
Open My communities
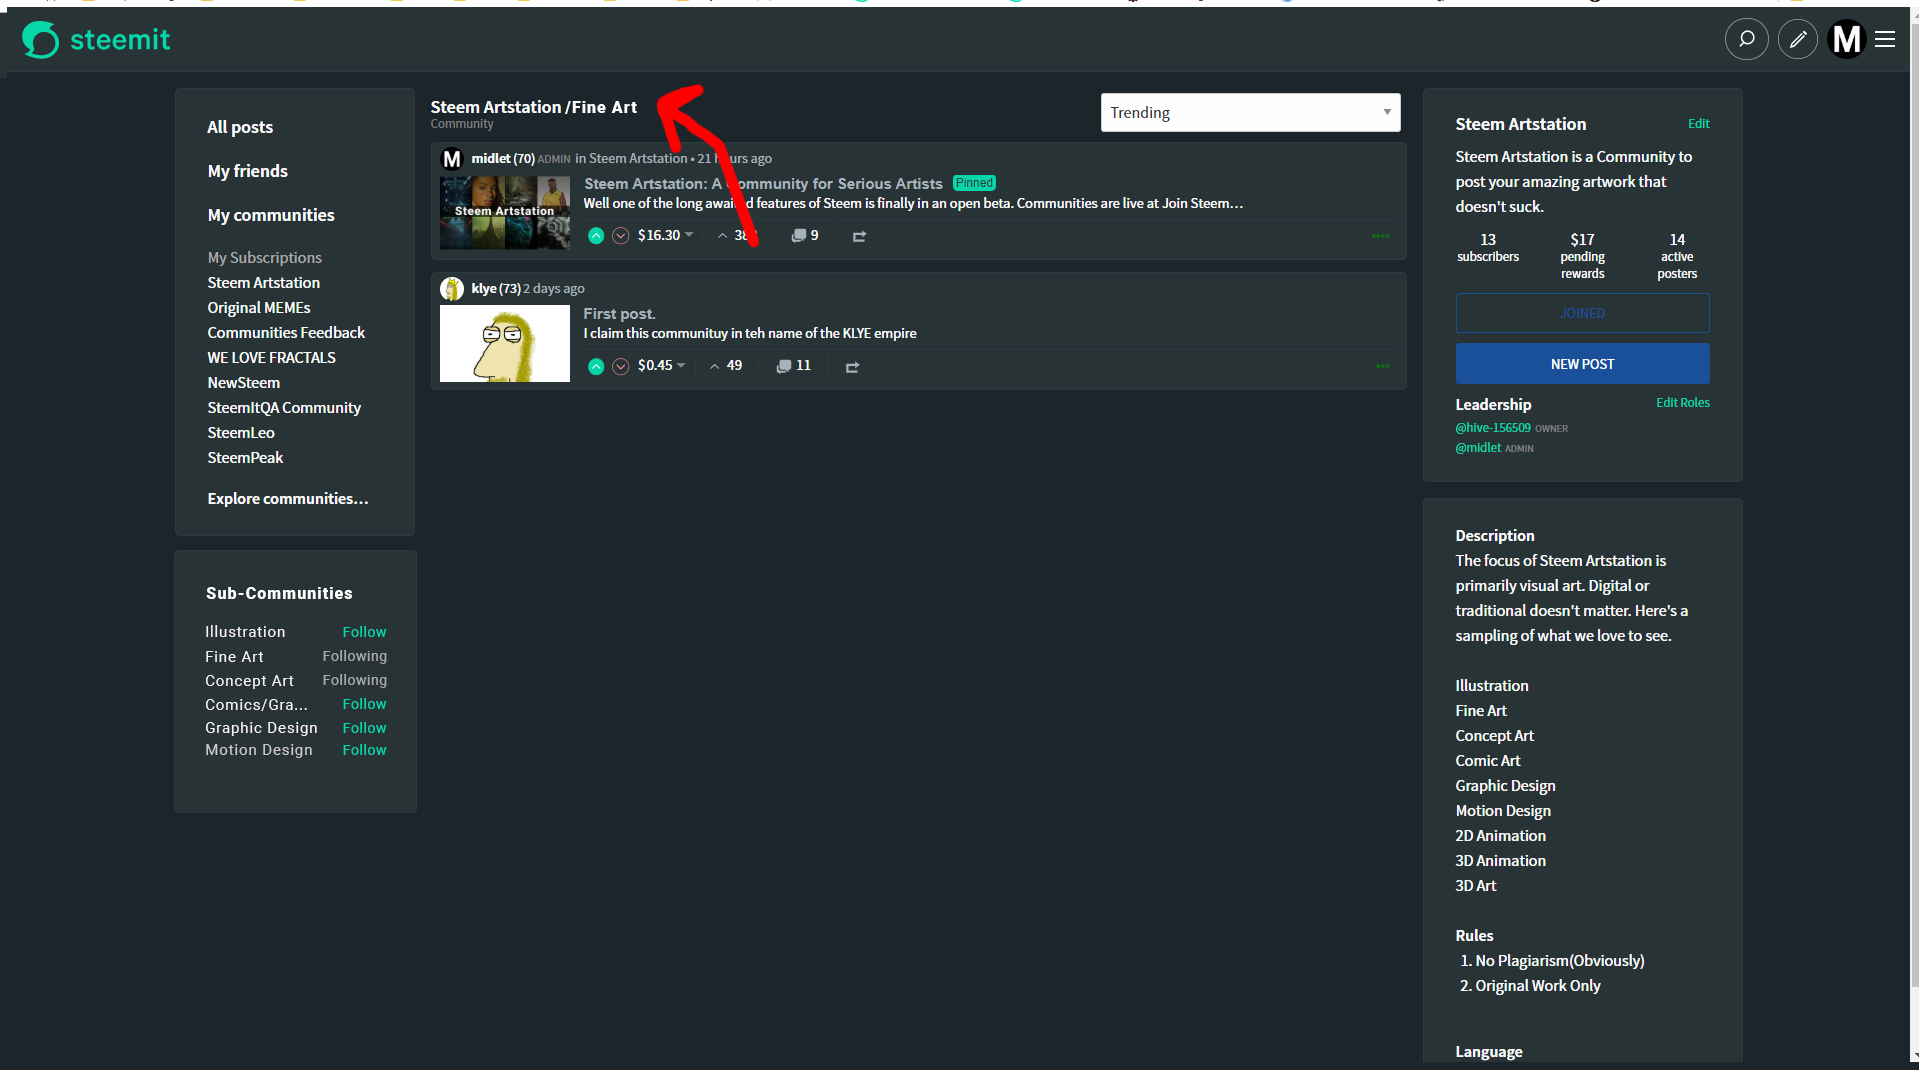point(271,215)
